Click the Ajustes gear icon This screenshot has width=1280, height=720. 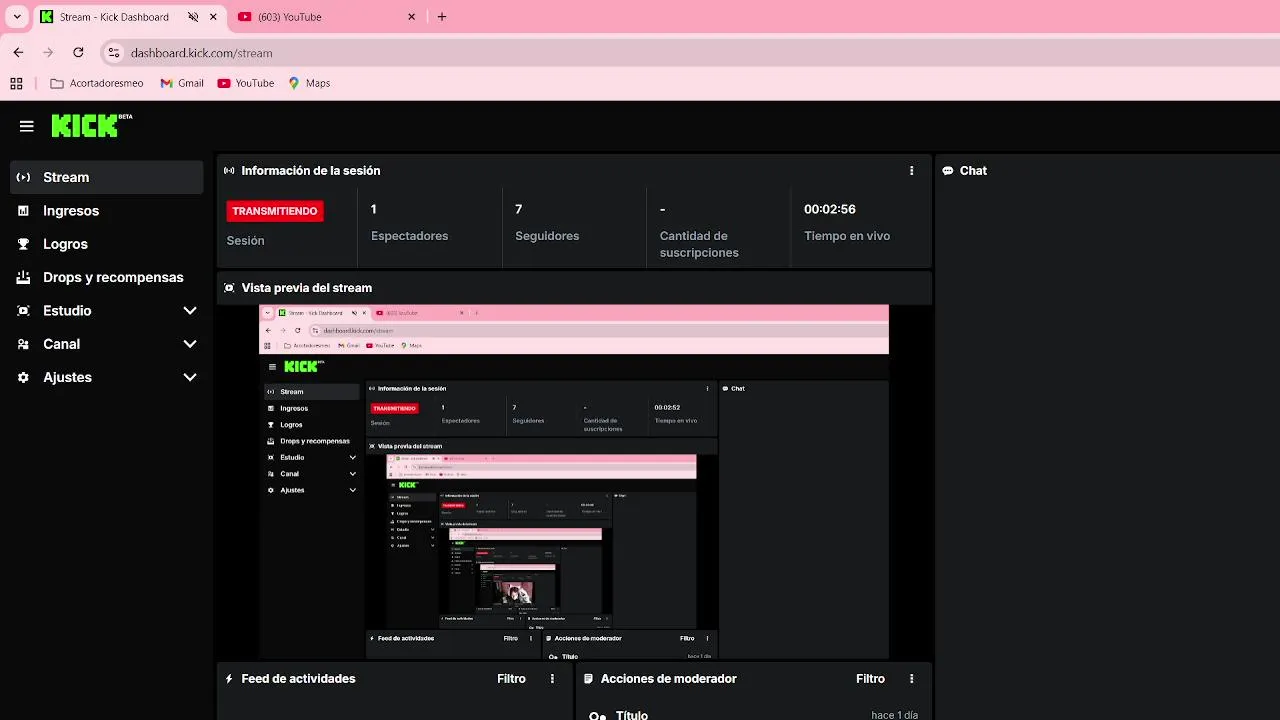(23, 377)
